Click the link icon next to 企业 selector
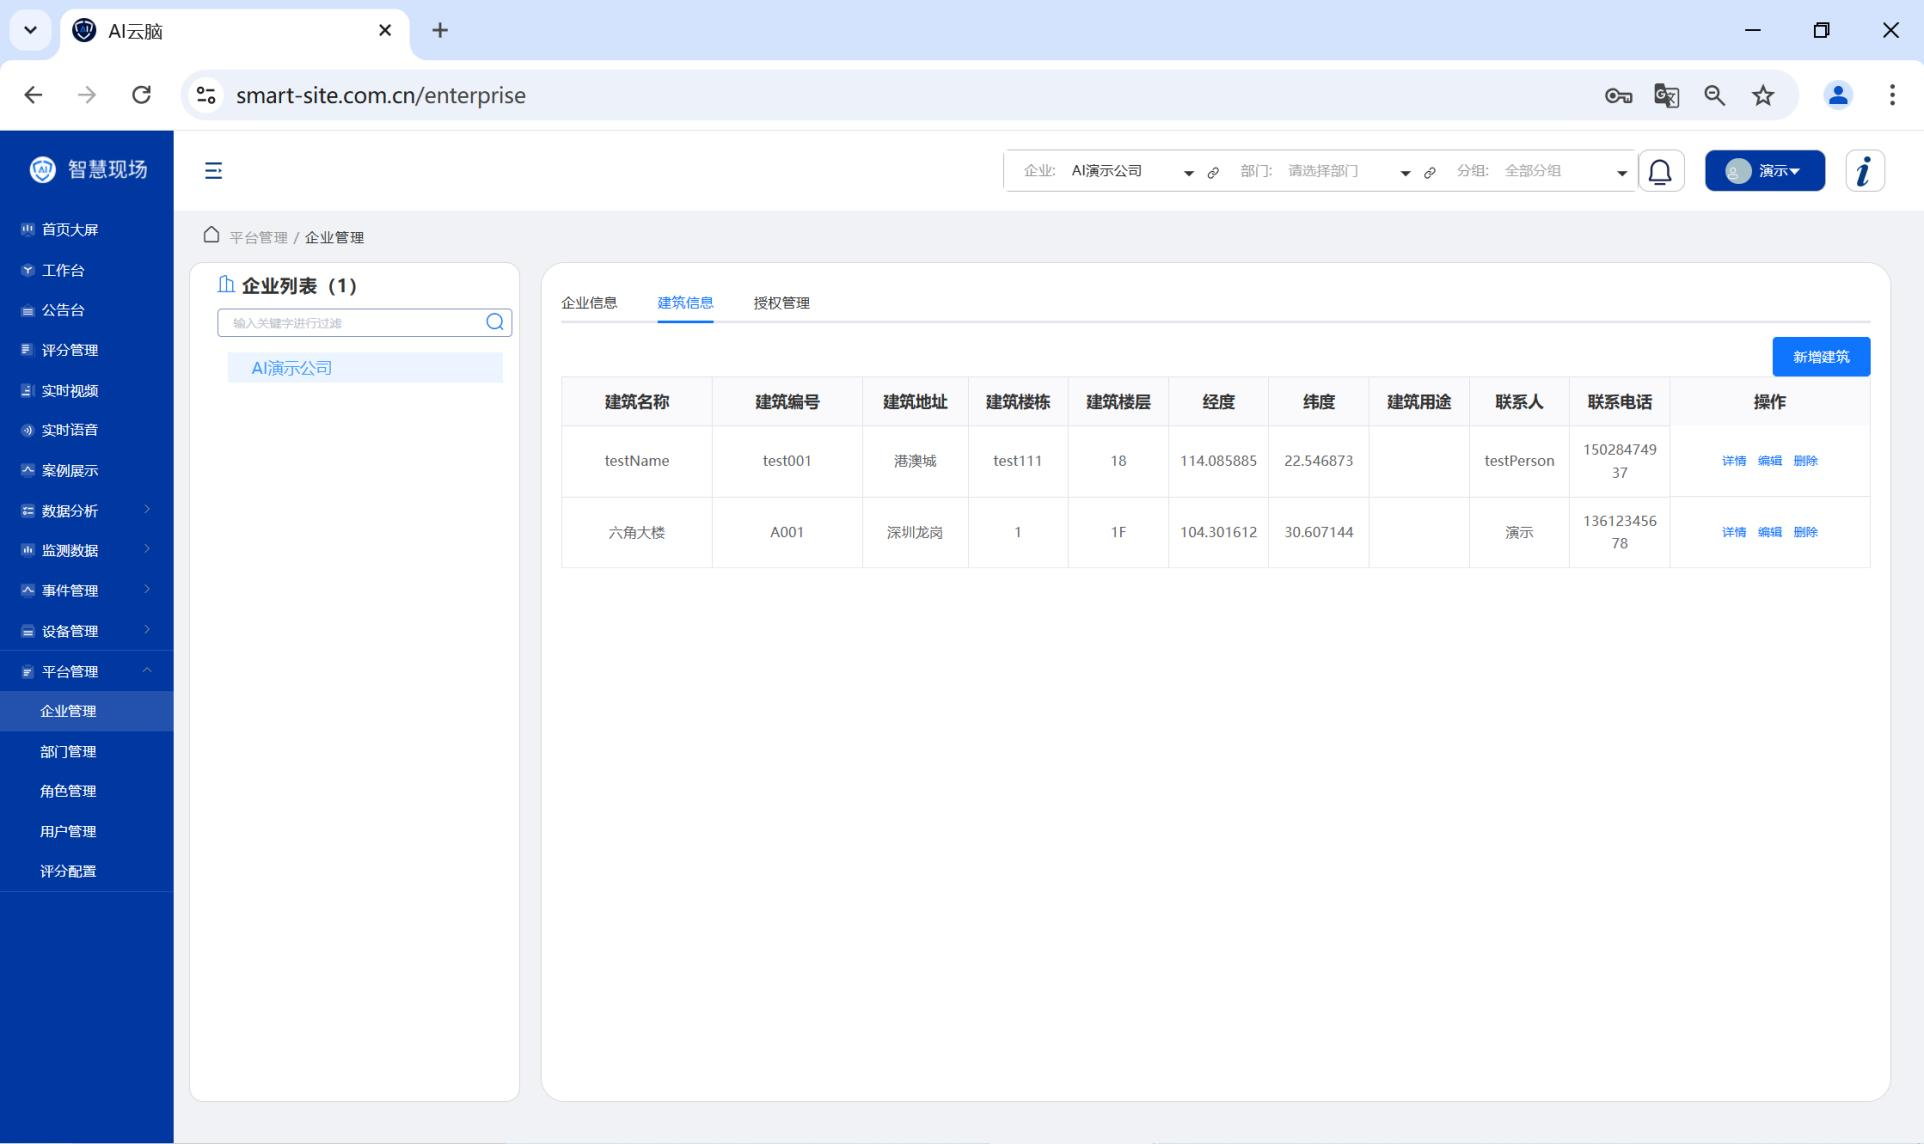The height and width of the screenshot is (1144, 1924). 1213,172
